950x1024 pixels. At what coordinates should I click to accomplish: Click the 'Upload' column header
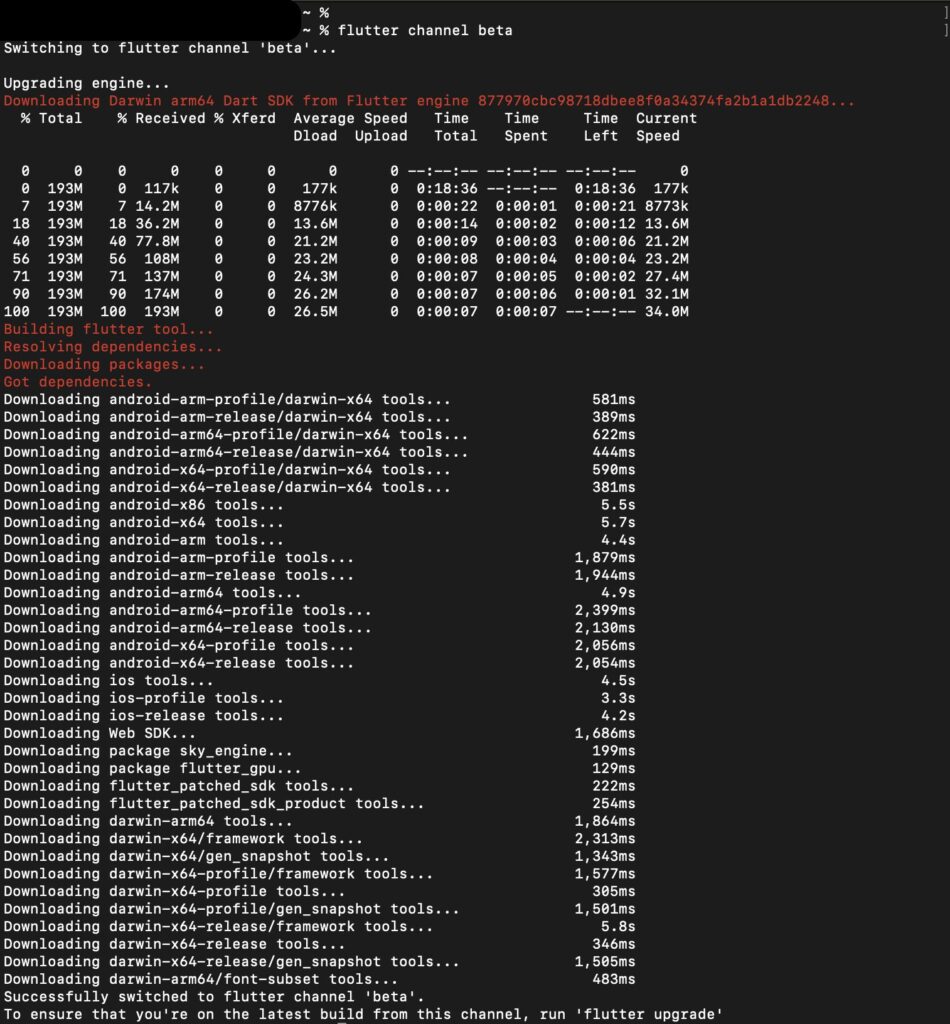click(x=381, y=136)
